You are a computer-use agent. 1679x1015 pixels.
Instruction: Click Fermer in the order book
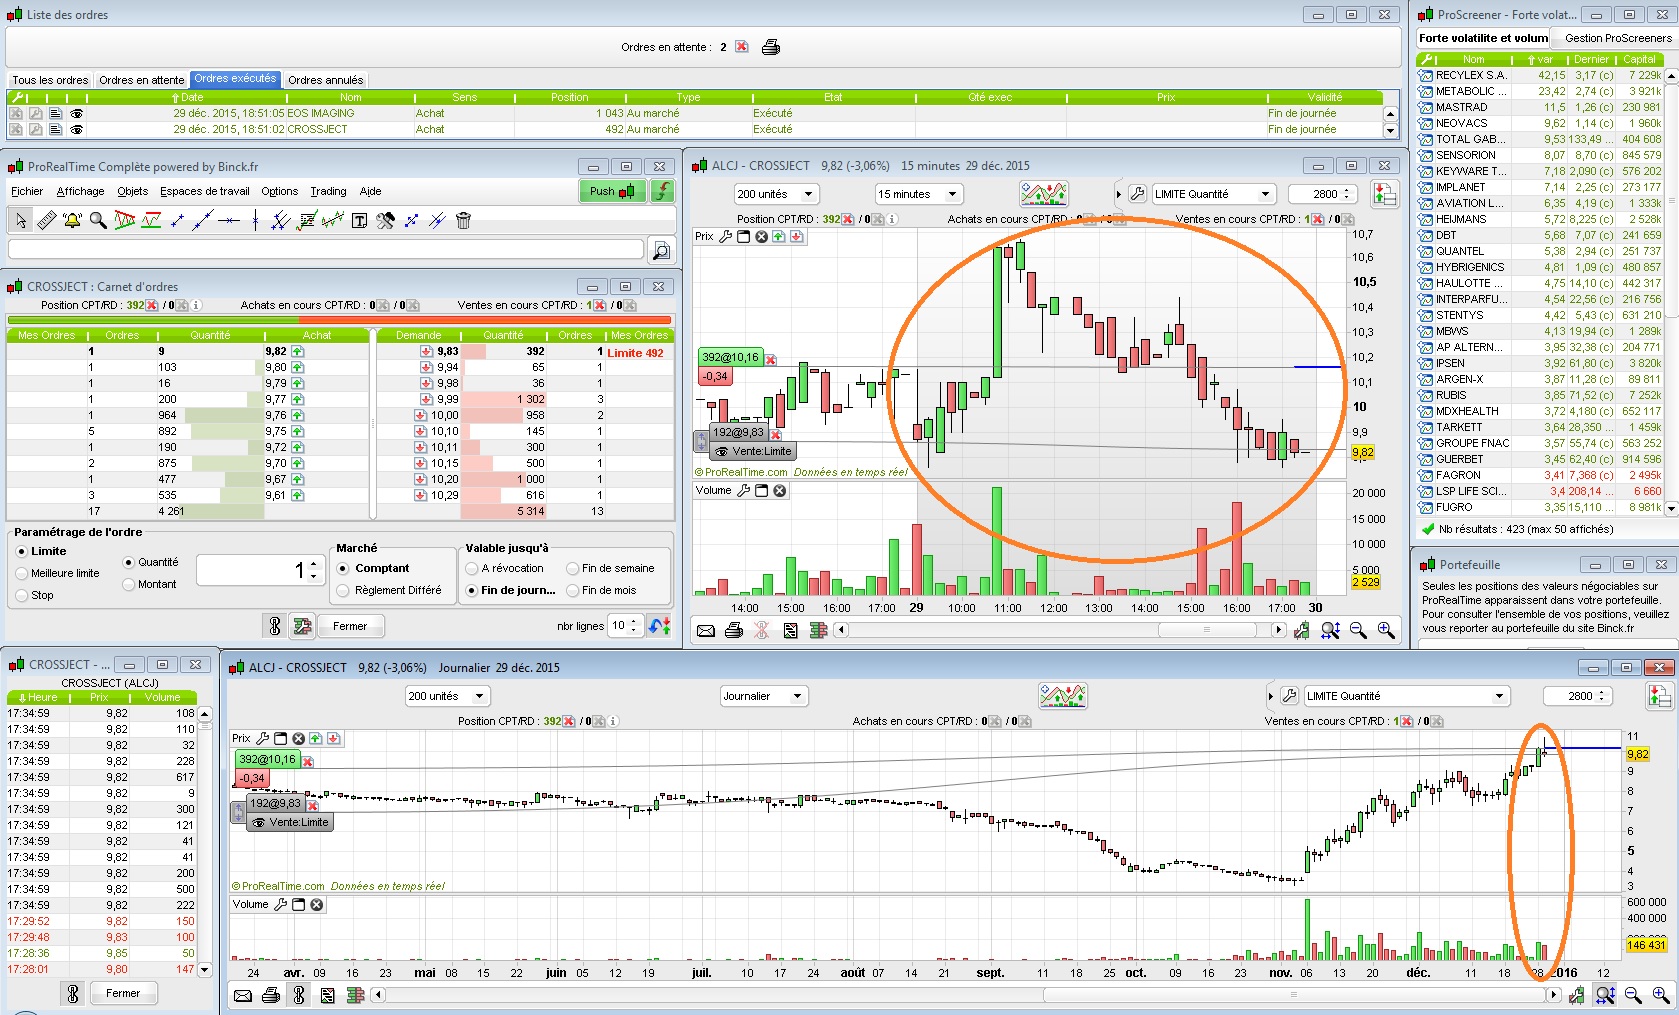[350, 626]
